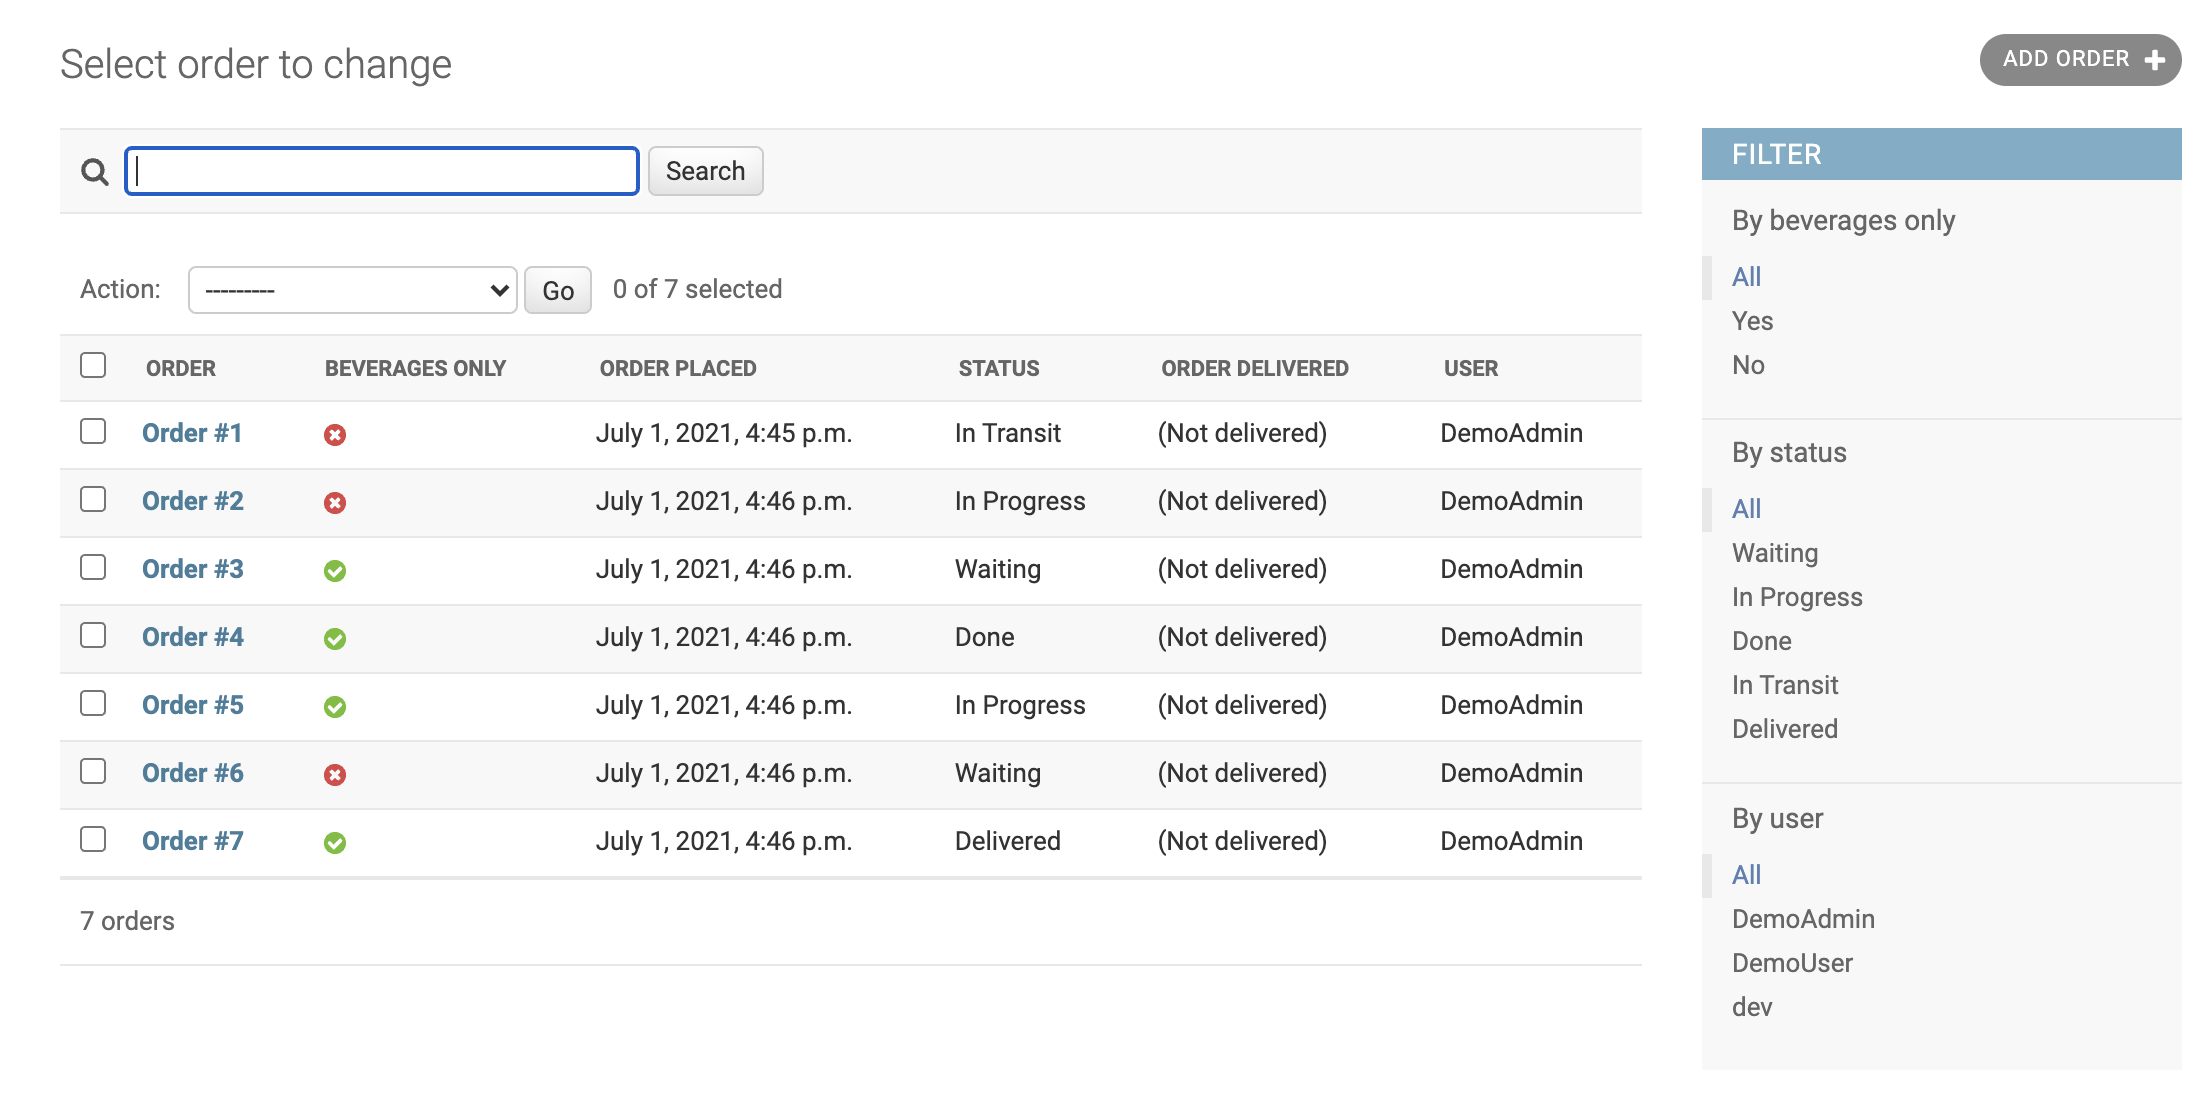The width and height of the screenshot is (2212, 1104).
Task: Click 'Delivered' status of Order #7
Action: point(1008,841)
